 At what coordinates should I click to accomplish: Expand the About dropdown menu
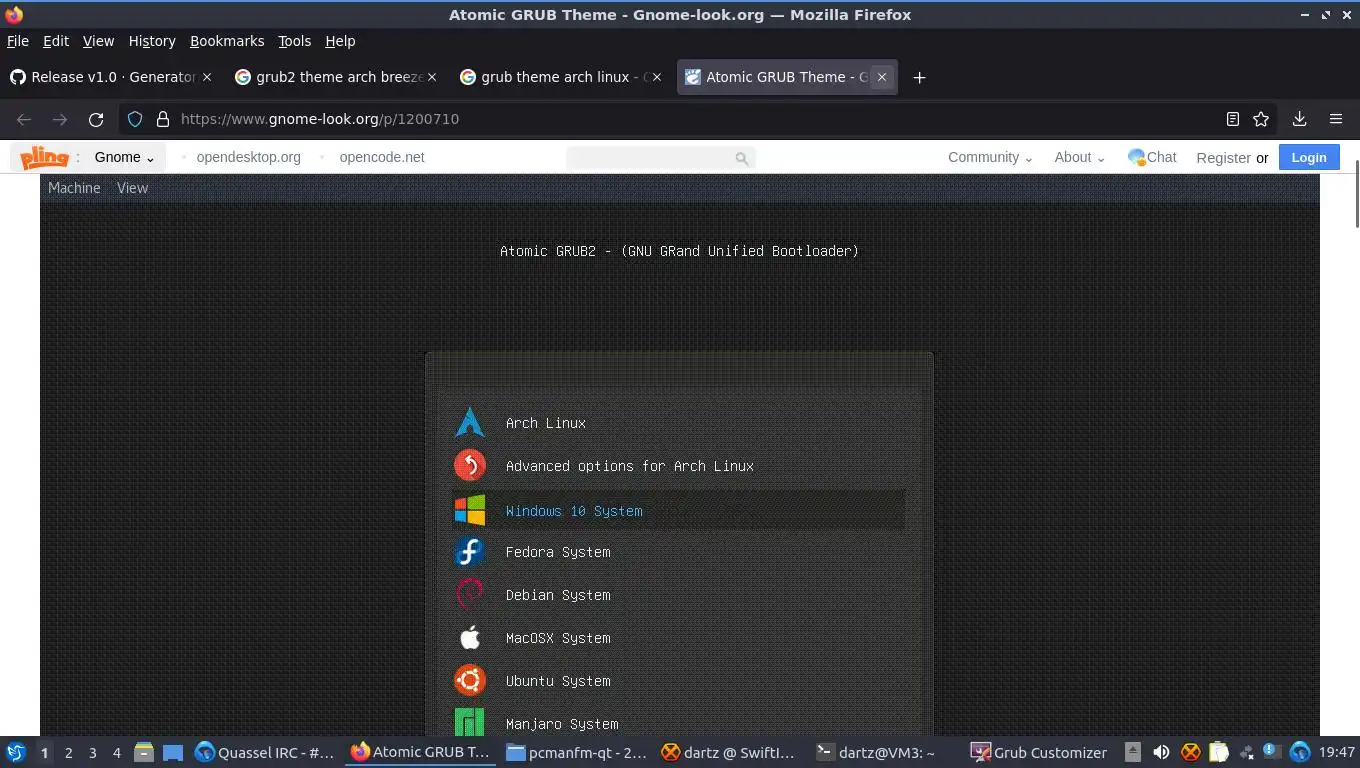click(1079, 157)
